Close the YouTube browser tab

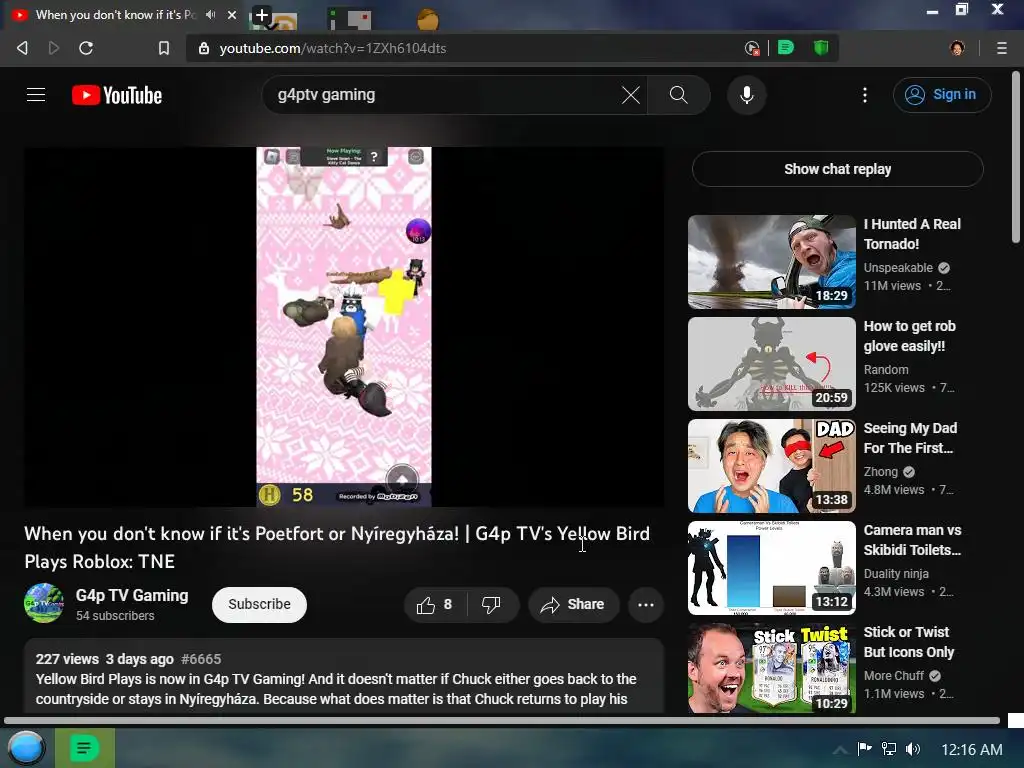click(232, 14)
